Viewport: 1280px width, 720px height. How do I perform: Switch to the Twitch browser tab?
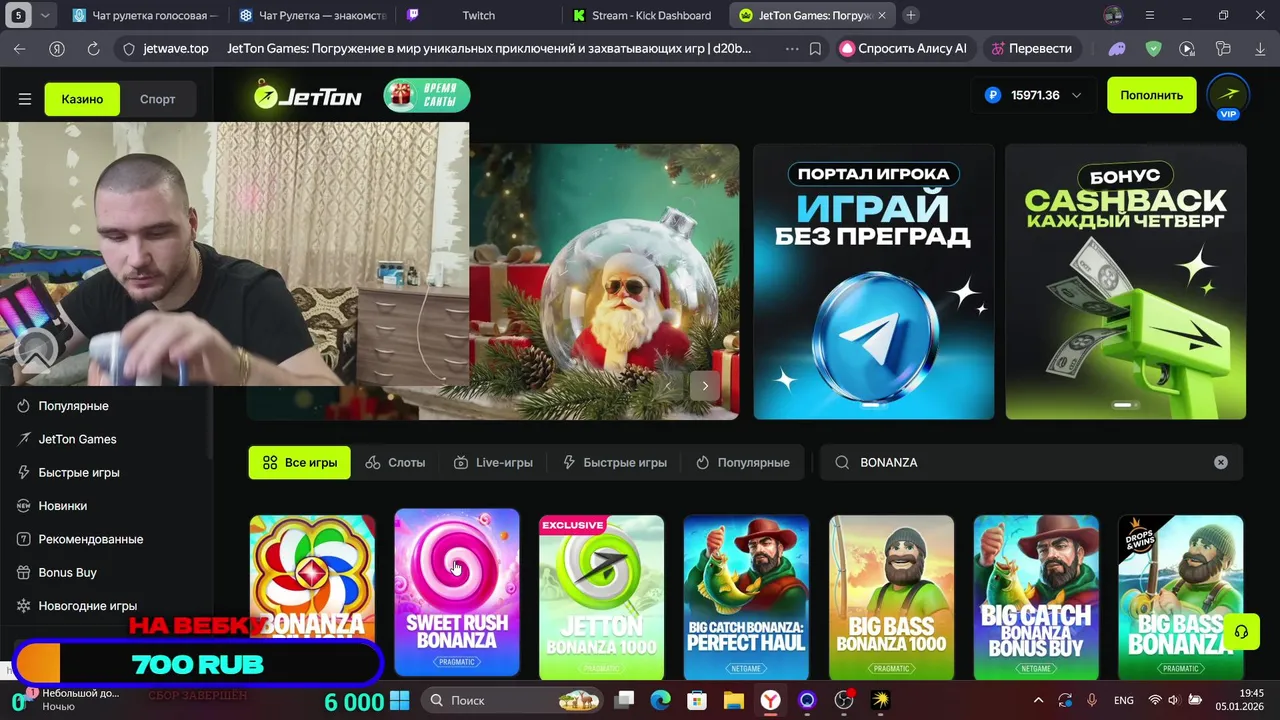click(x=478, y=15)
